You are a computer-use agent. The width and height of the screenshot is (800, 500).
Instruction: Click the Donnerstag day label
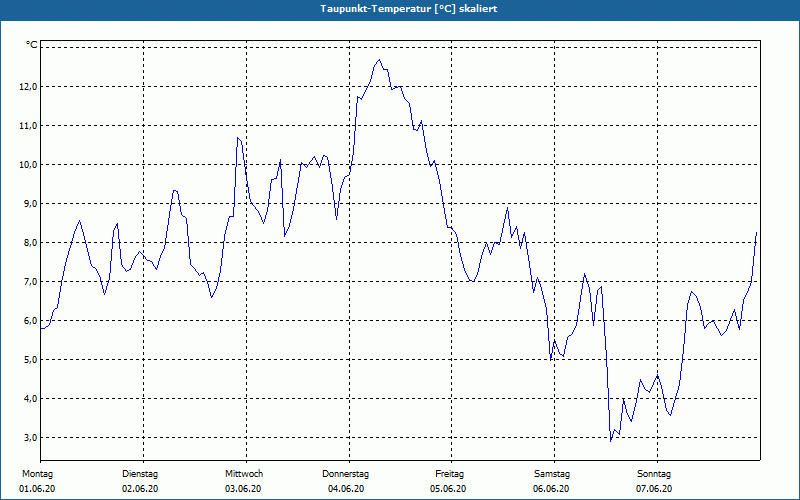pyautogui.click(x=345, y=474)
